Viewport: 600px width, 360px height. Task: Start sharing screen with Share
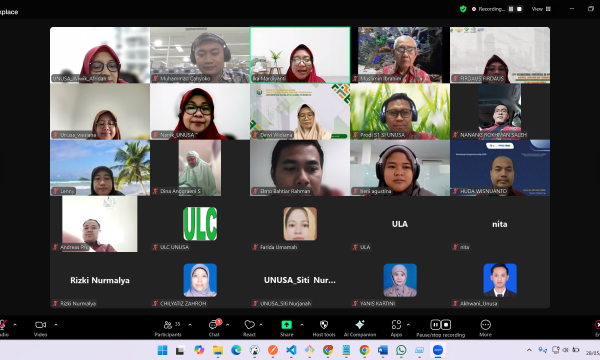pos(287,328)
